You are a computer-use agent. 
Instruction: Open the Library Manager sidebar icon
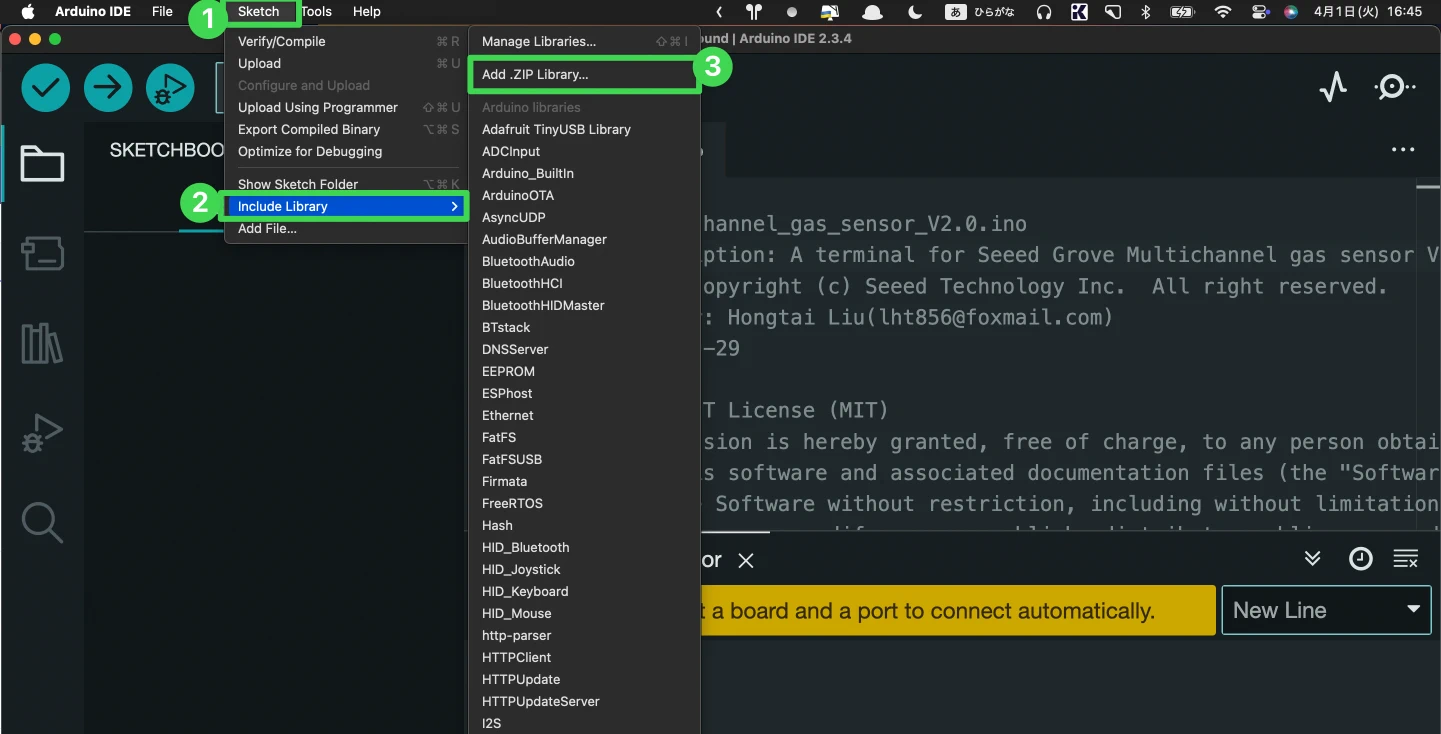pos(42,344)
